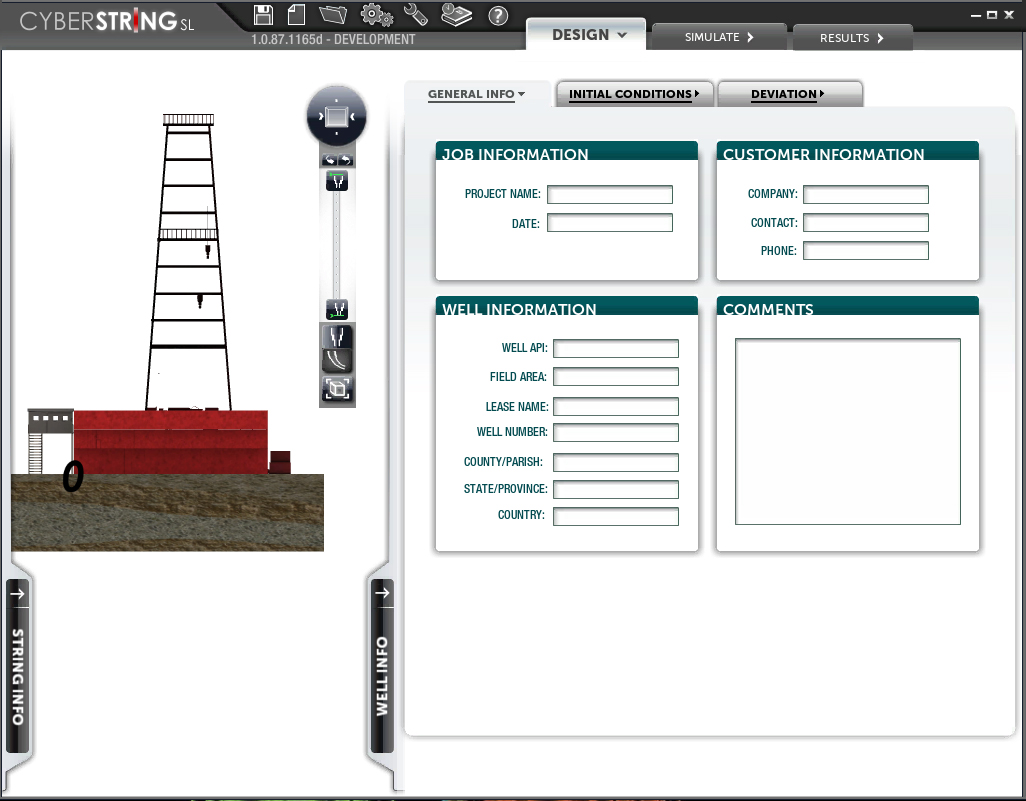
Task: Expand the WELL INFO side panel
Action: point(382,666)
